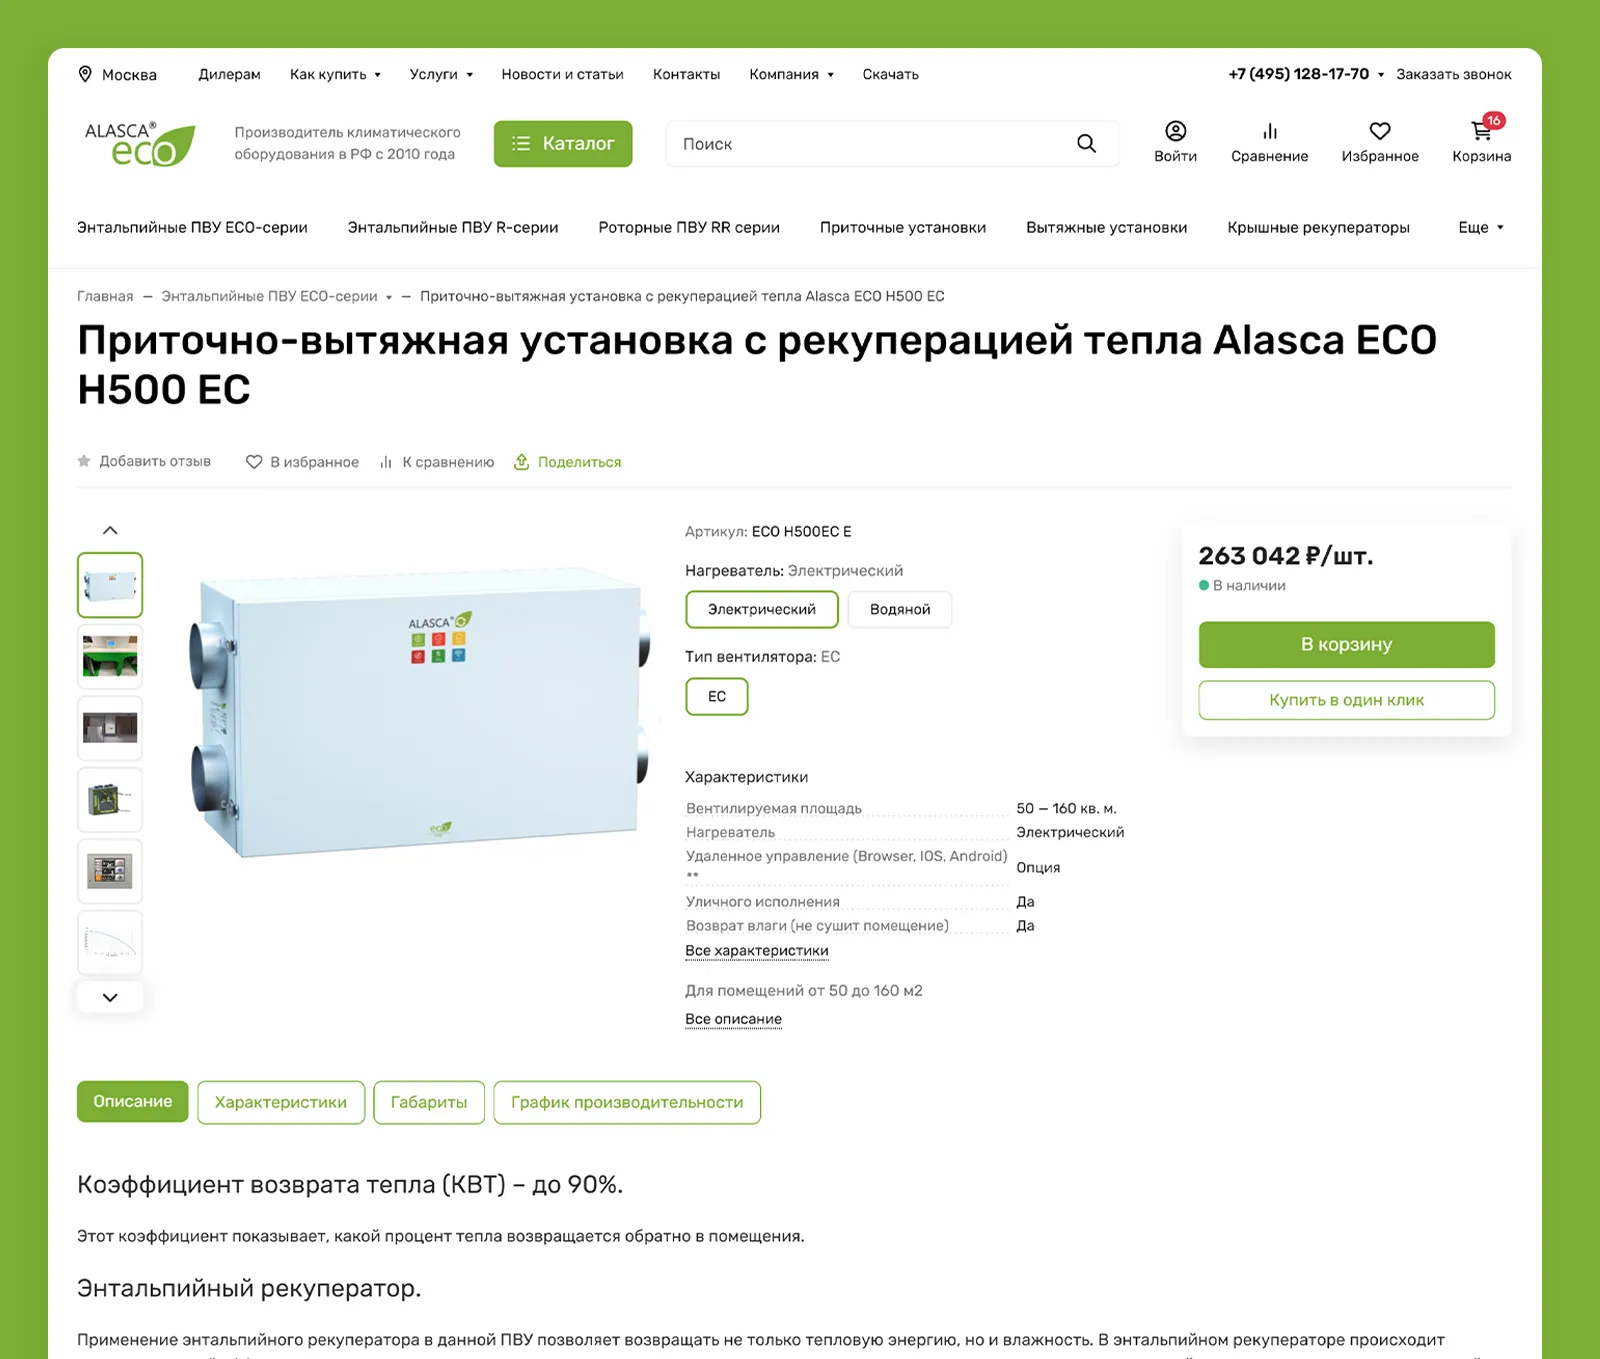Show next thumbnails with down chevron
The image size is (1600, 1359).
[x=110, y=997]
